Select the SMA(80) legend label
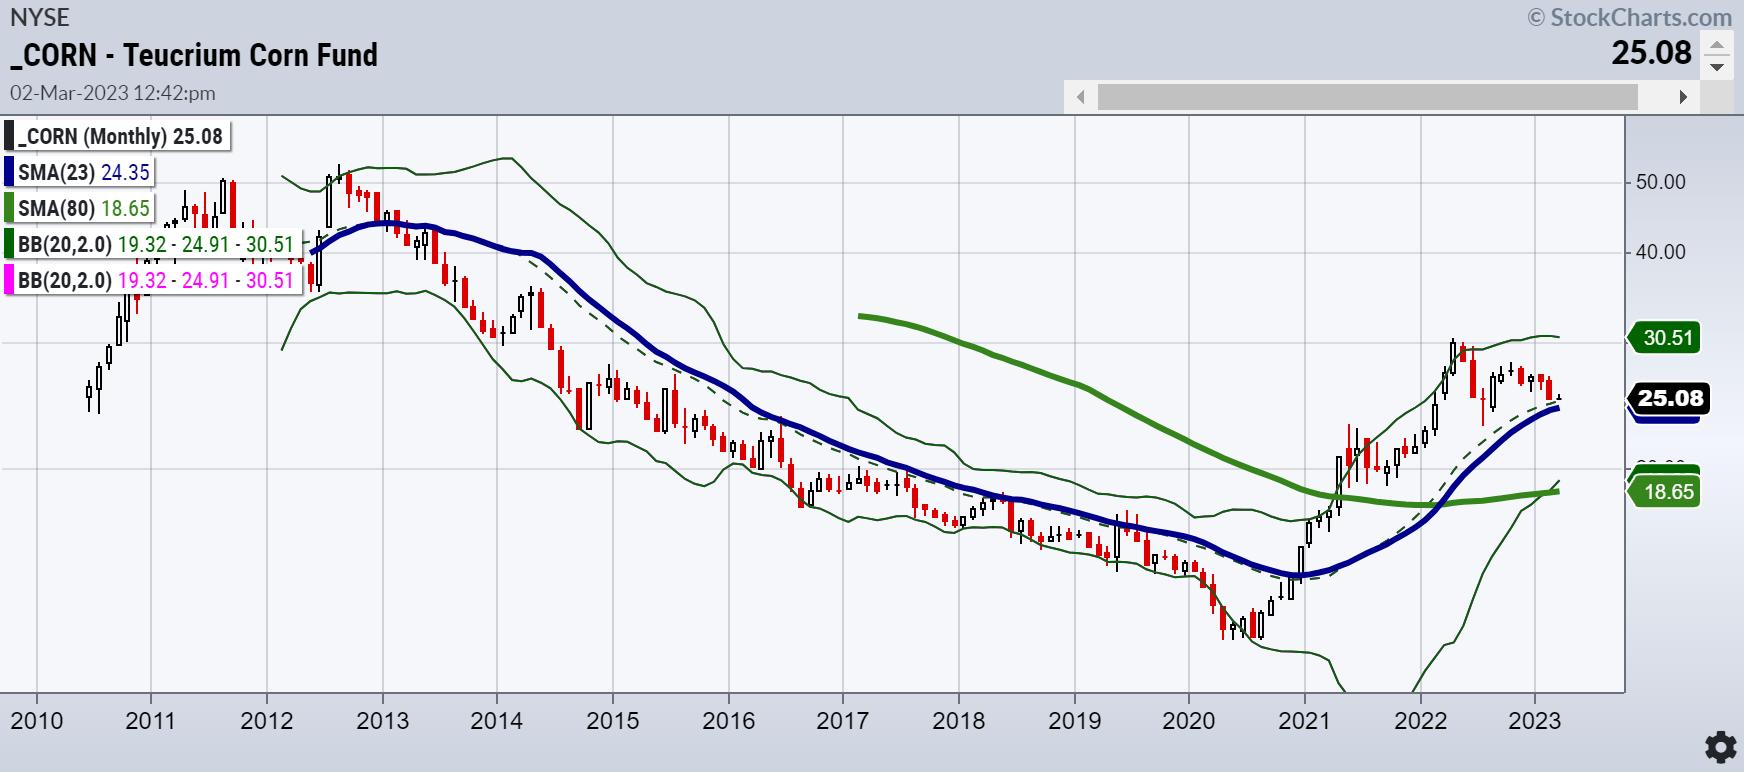This screenshot has width=1744, height=772. (84, 208)
